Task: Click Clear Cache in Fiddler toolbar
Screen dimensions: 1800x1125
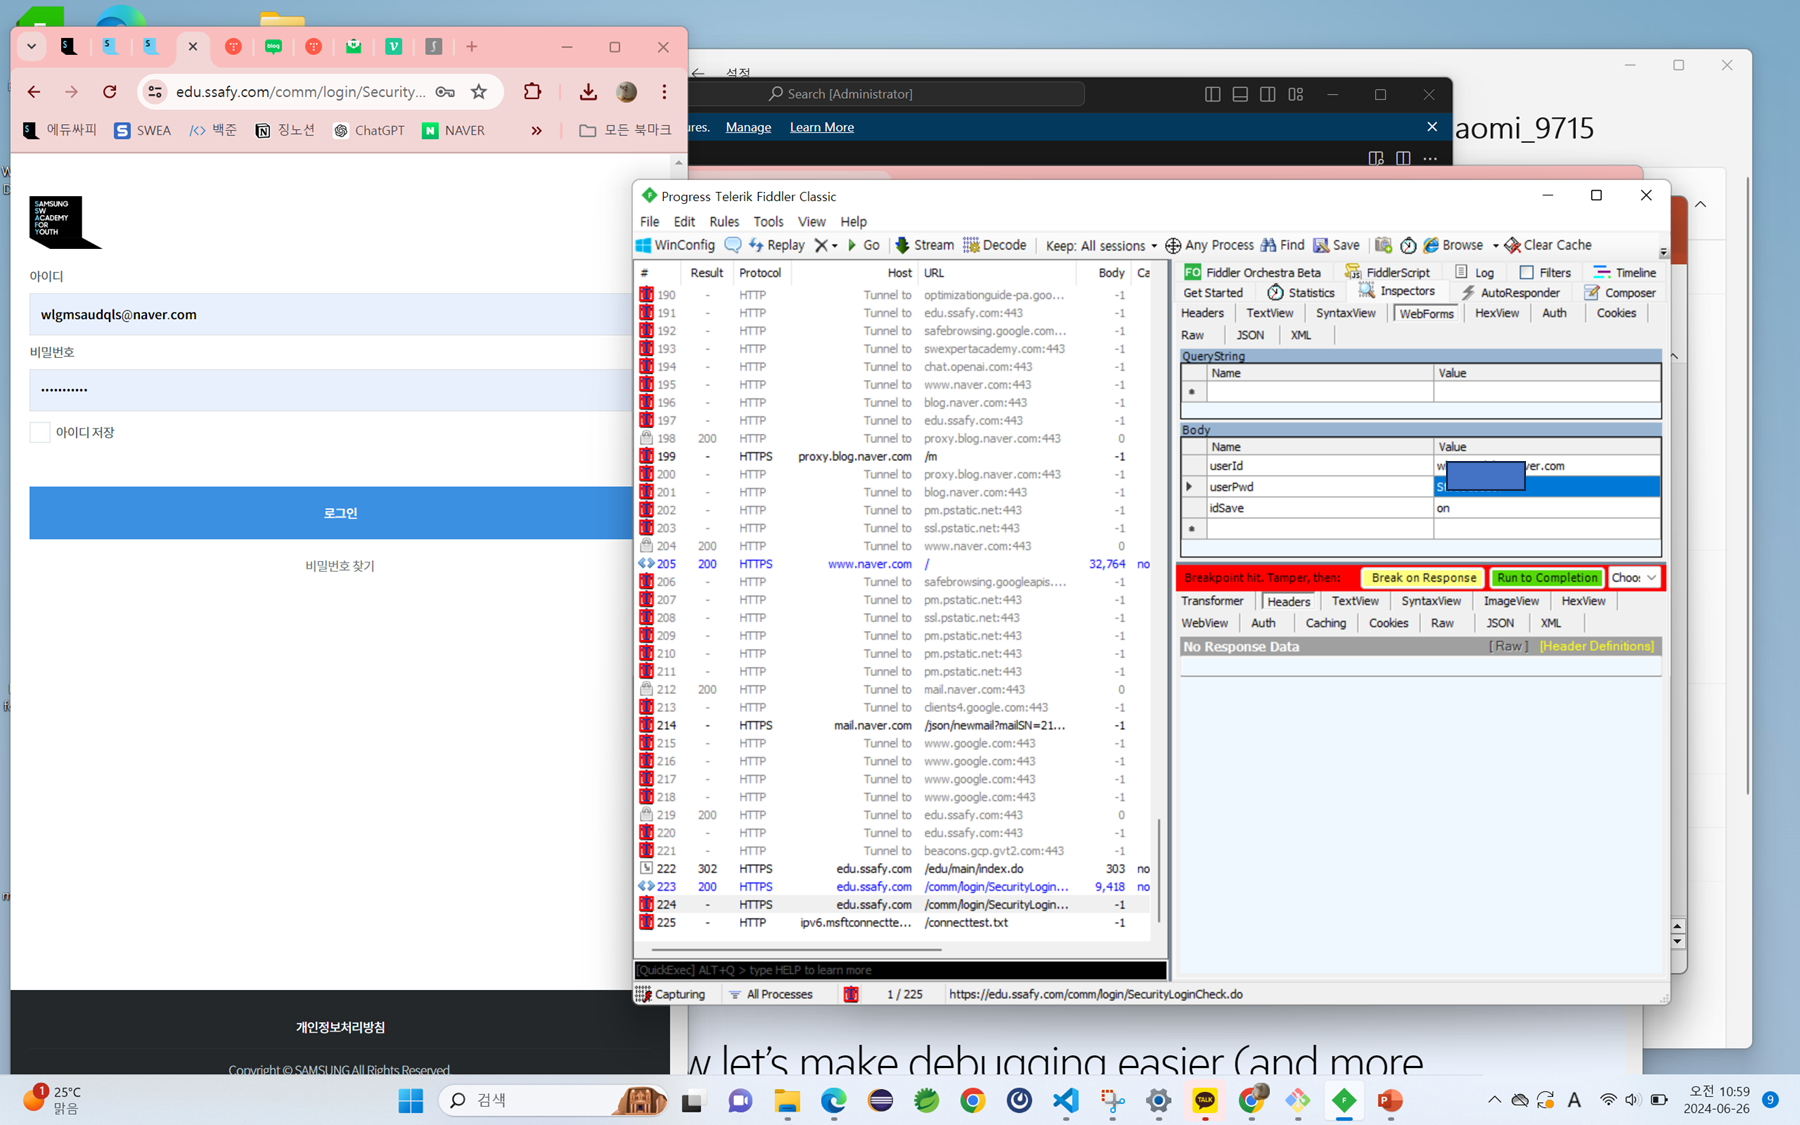Action: [1548, 245]
